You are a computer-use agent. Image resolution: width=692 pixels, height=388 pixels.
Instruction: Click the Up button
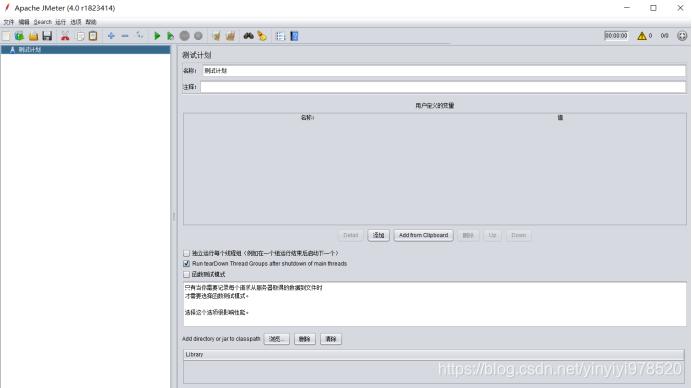493,235
